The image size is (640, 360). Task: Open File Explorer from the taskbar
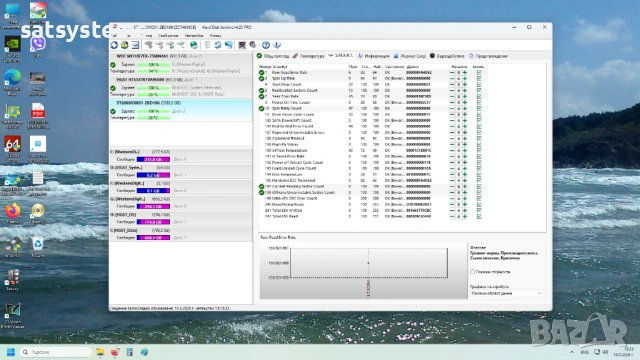coord(100,352)
